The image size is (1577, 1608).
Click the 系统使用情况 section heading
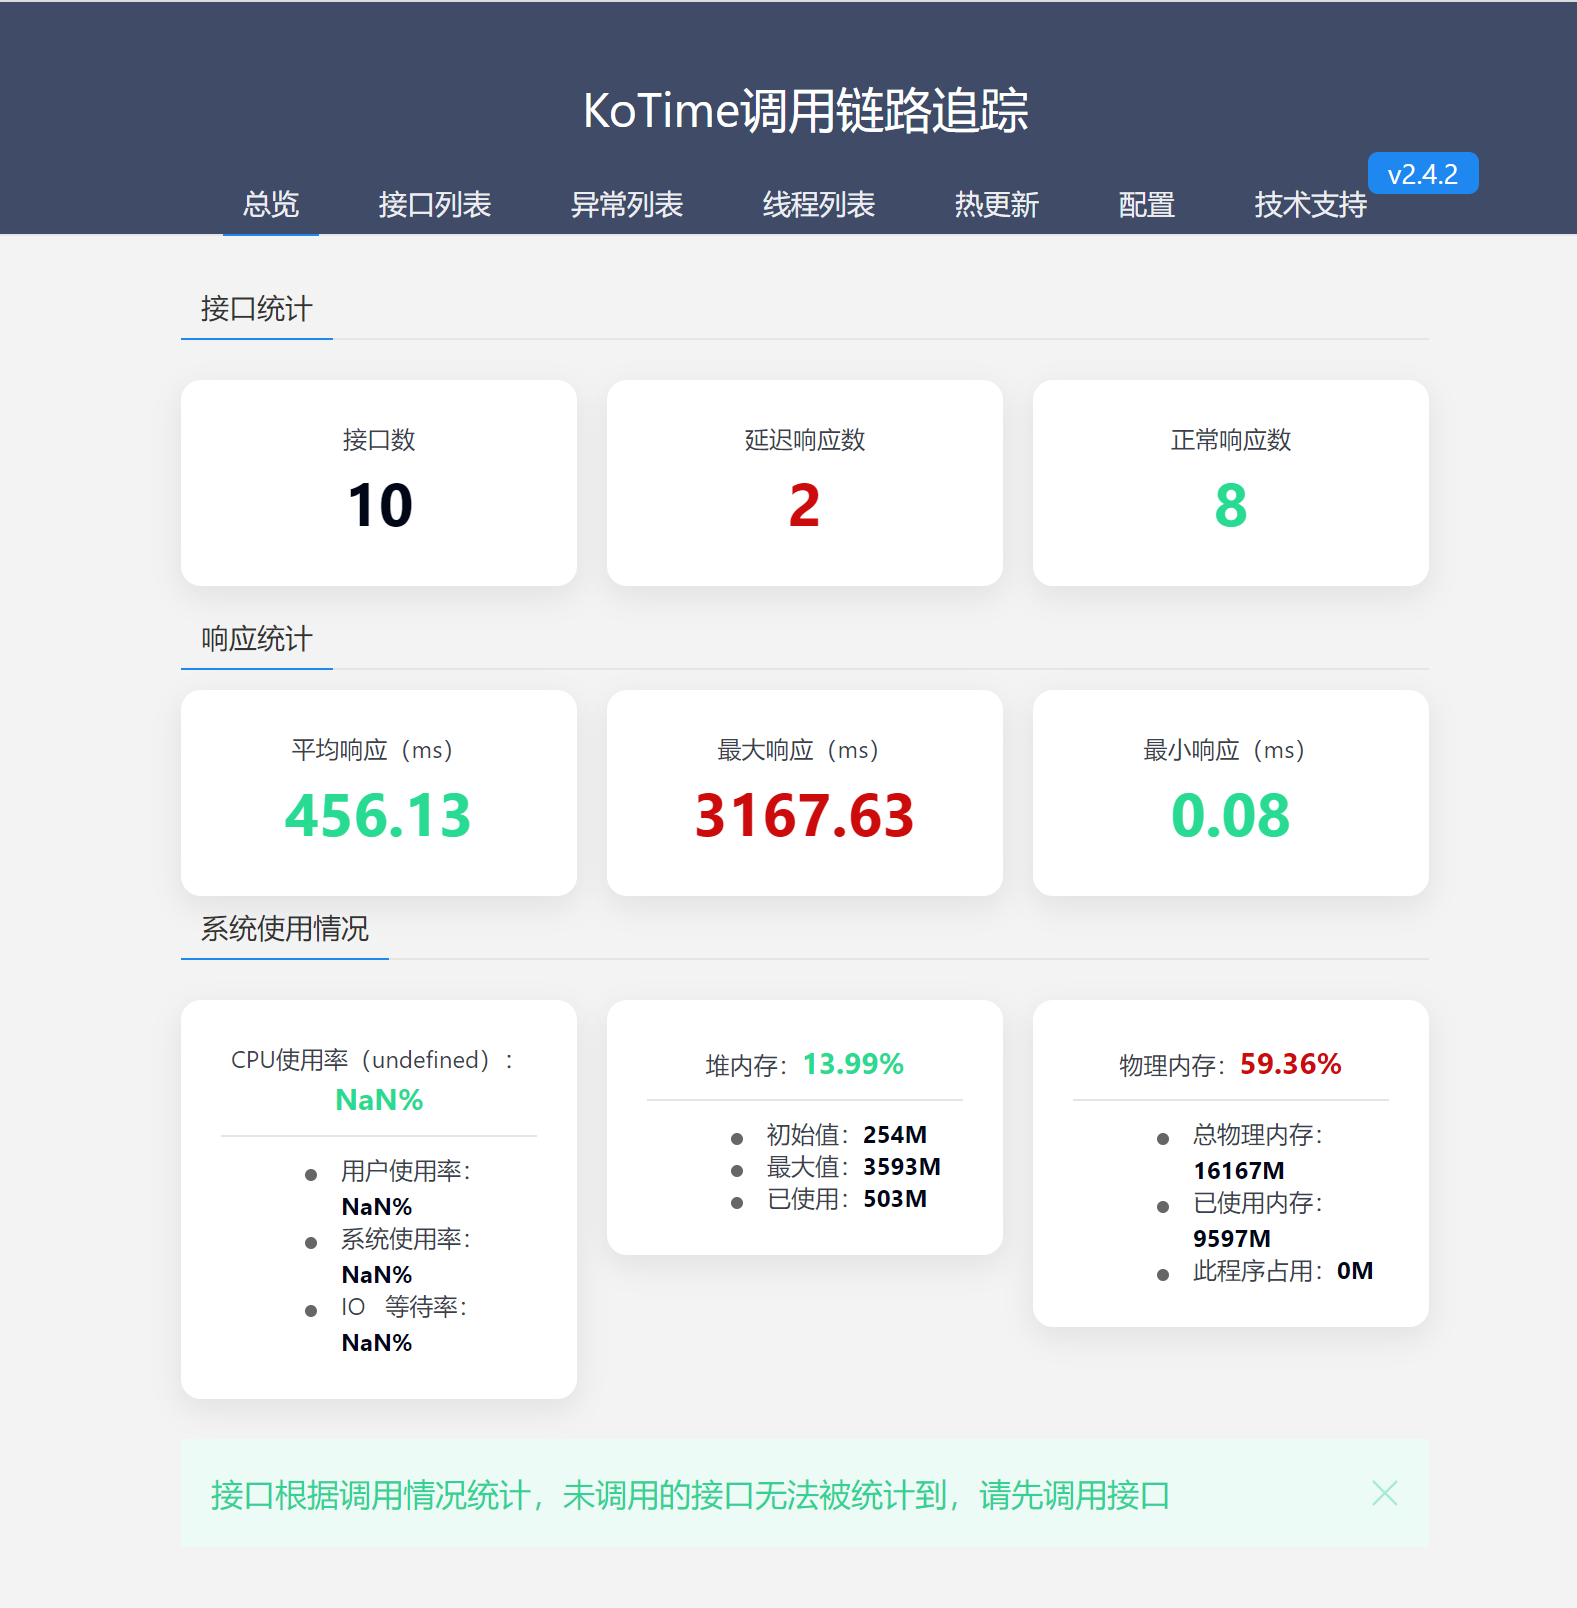285,929
